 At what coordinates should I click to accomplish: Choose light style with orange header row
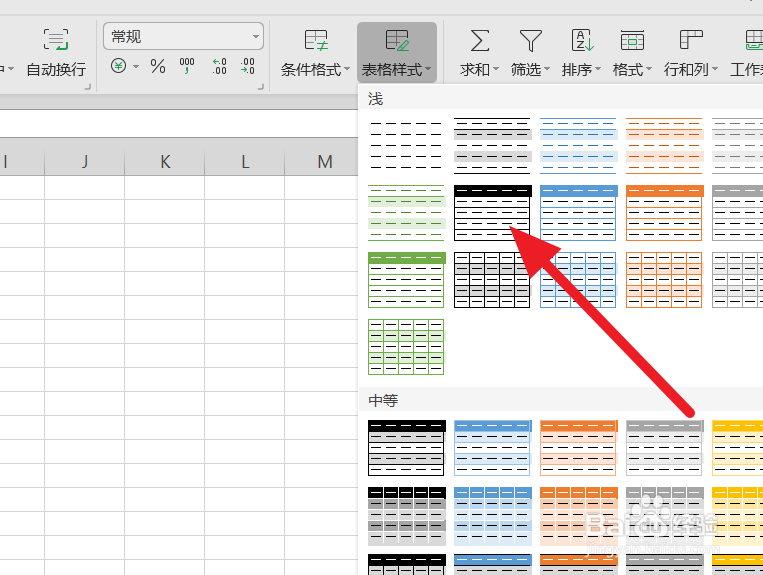point(664,213)
